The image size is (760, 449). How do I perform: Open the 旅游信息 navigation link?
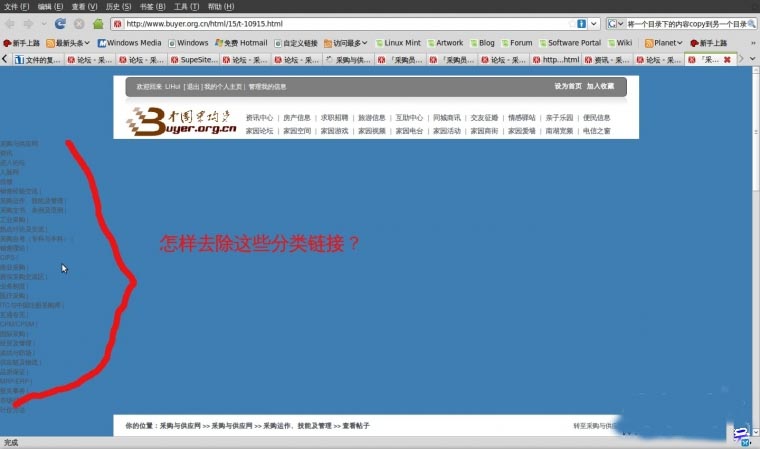[x=372, y=118]
